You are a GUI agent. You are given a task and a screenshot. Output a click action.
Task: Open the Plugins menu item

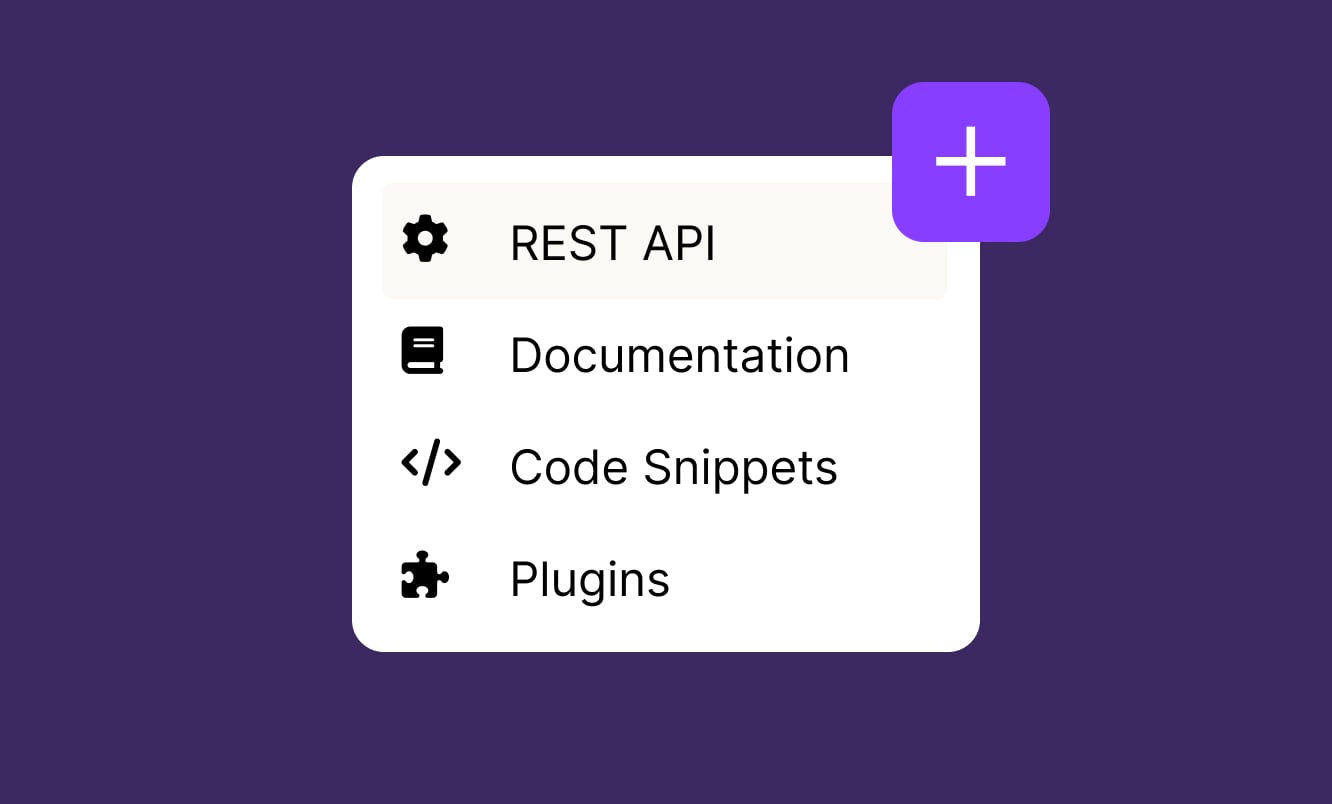pyautogui.click(x=589, y=579)
